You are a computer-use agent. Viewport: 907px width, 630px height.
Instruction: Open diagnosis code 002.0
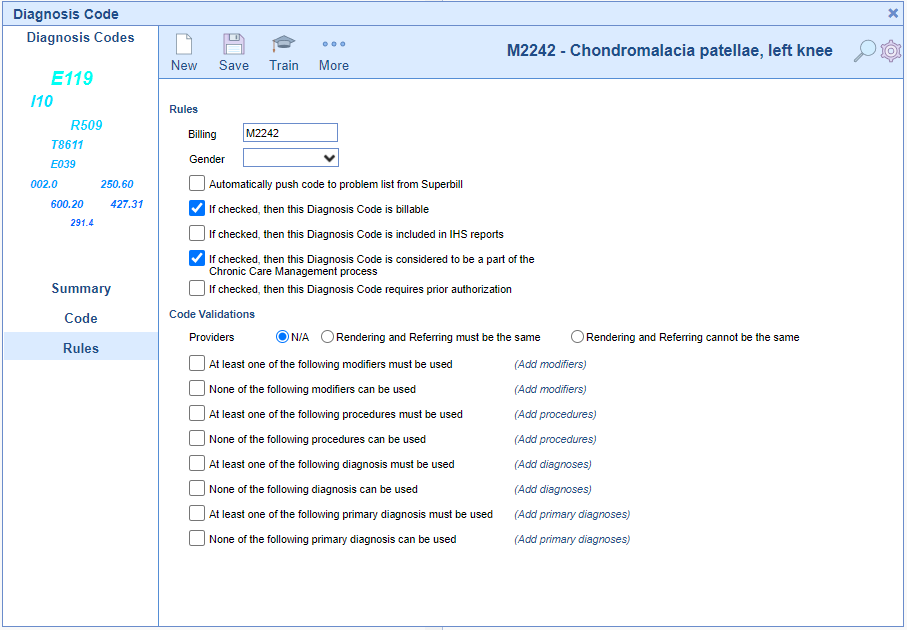coord(44,184)
